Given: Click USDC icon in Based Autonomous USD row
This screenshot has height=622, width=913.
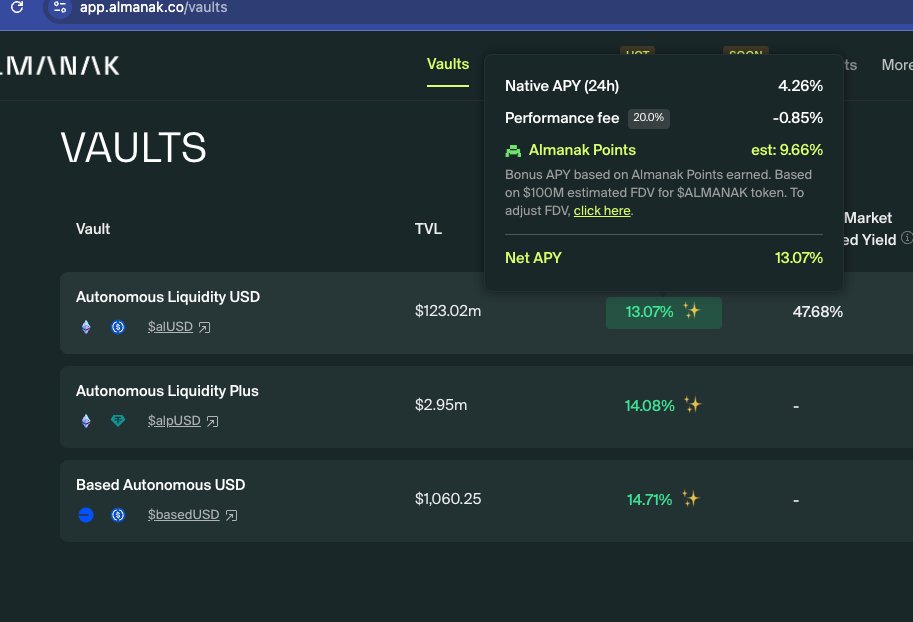Looking at the screenshot, I should [x=118, y=515].
